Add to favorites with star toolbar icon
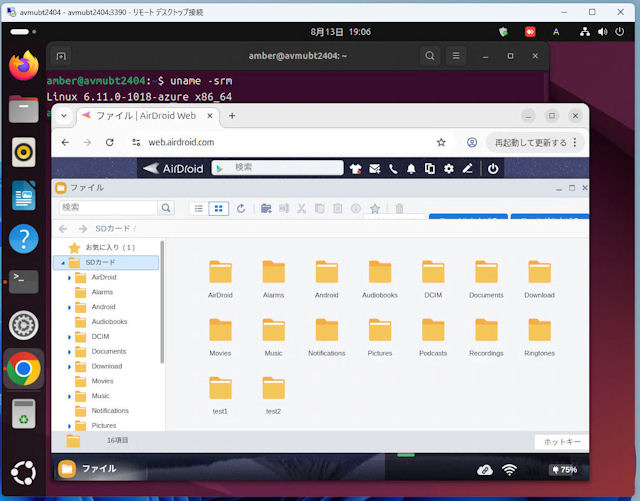This screenshot has height=501, width=640. click(x=375, y=209)
